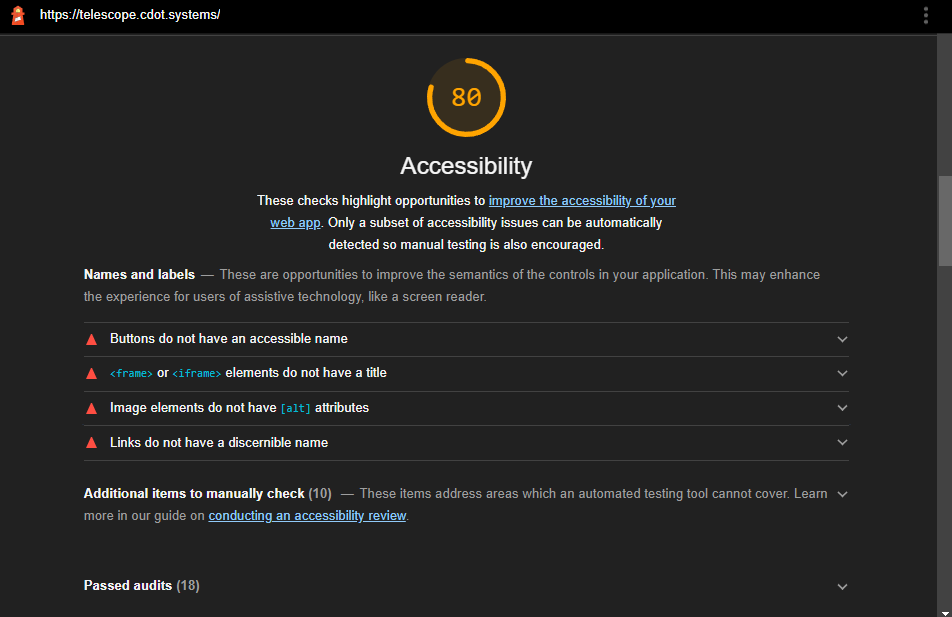Expand the Additional items to manually check section
The width and height of the screenshot is (952, 617).
point(842,493)
